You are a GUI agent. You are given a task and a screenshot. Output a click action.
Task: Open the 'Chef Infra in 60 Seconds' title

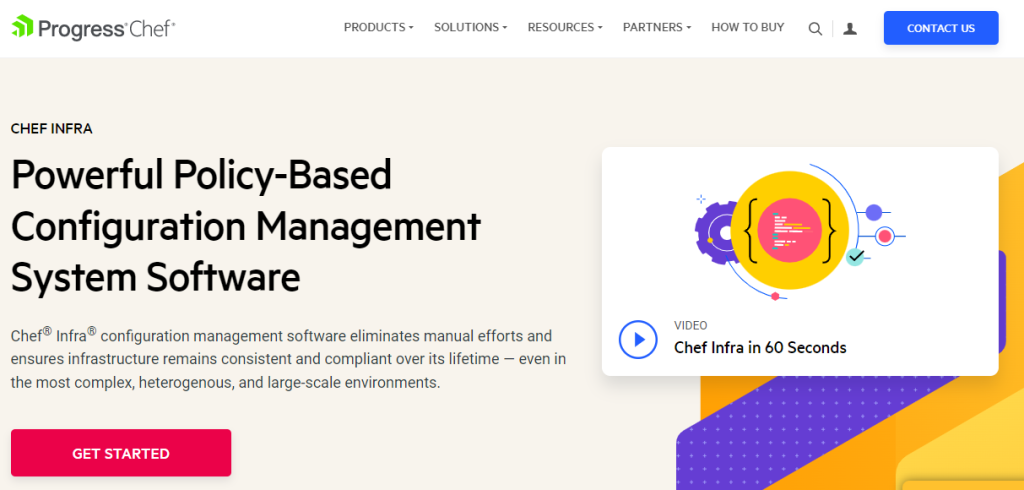760,348
